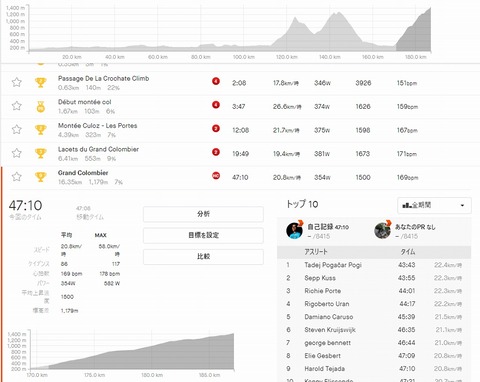This screenshot has height=382, width=480.
Task: Click the large 47:10 elapsed time
Action: 25,206
